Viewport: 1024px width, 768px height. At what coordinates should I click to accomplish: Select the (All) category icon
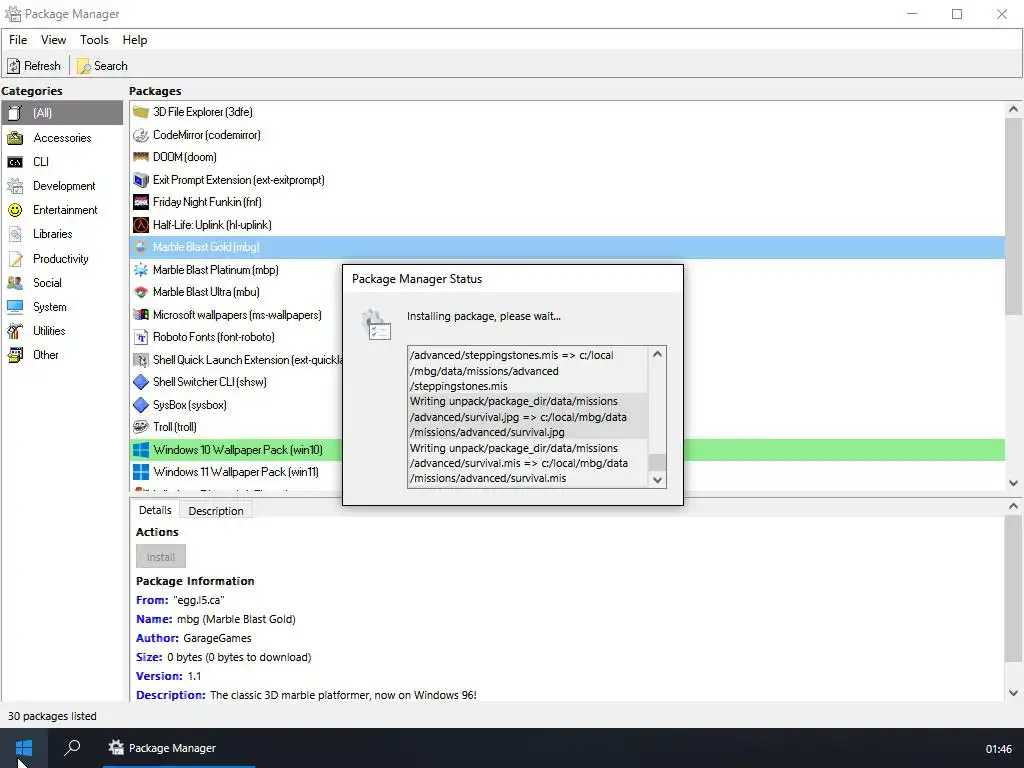(x=15, y=113)
